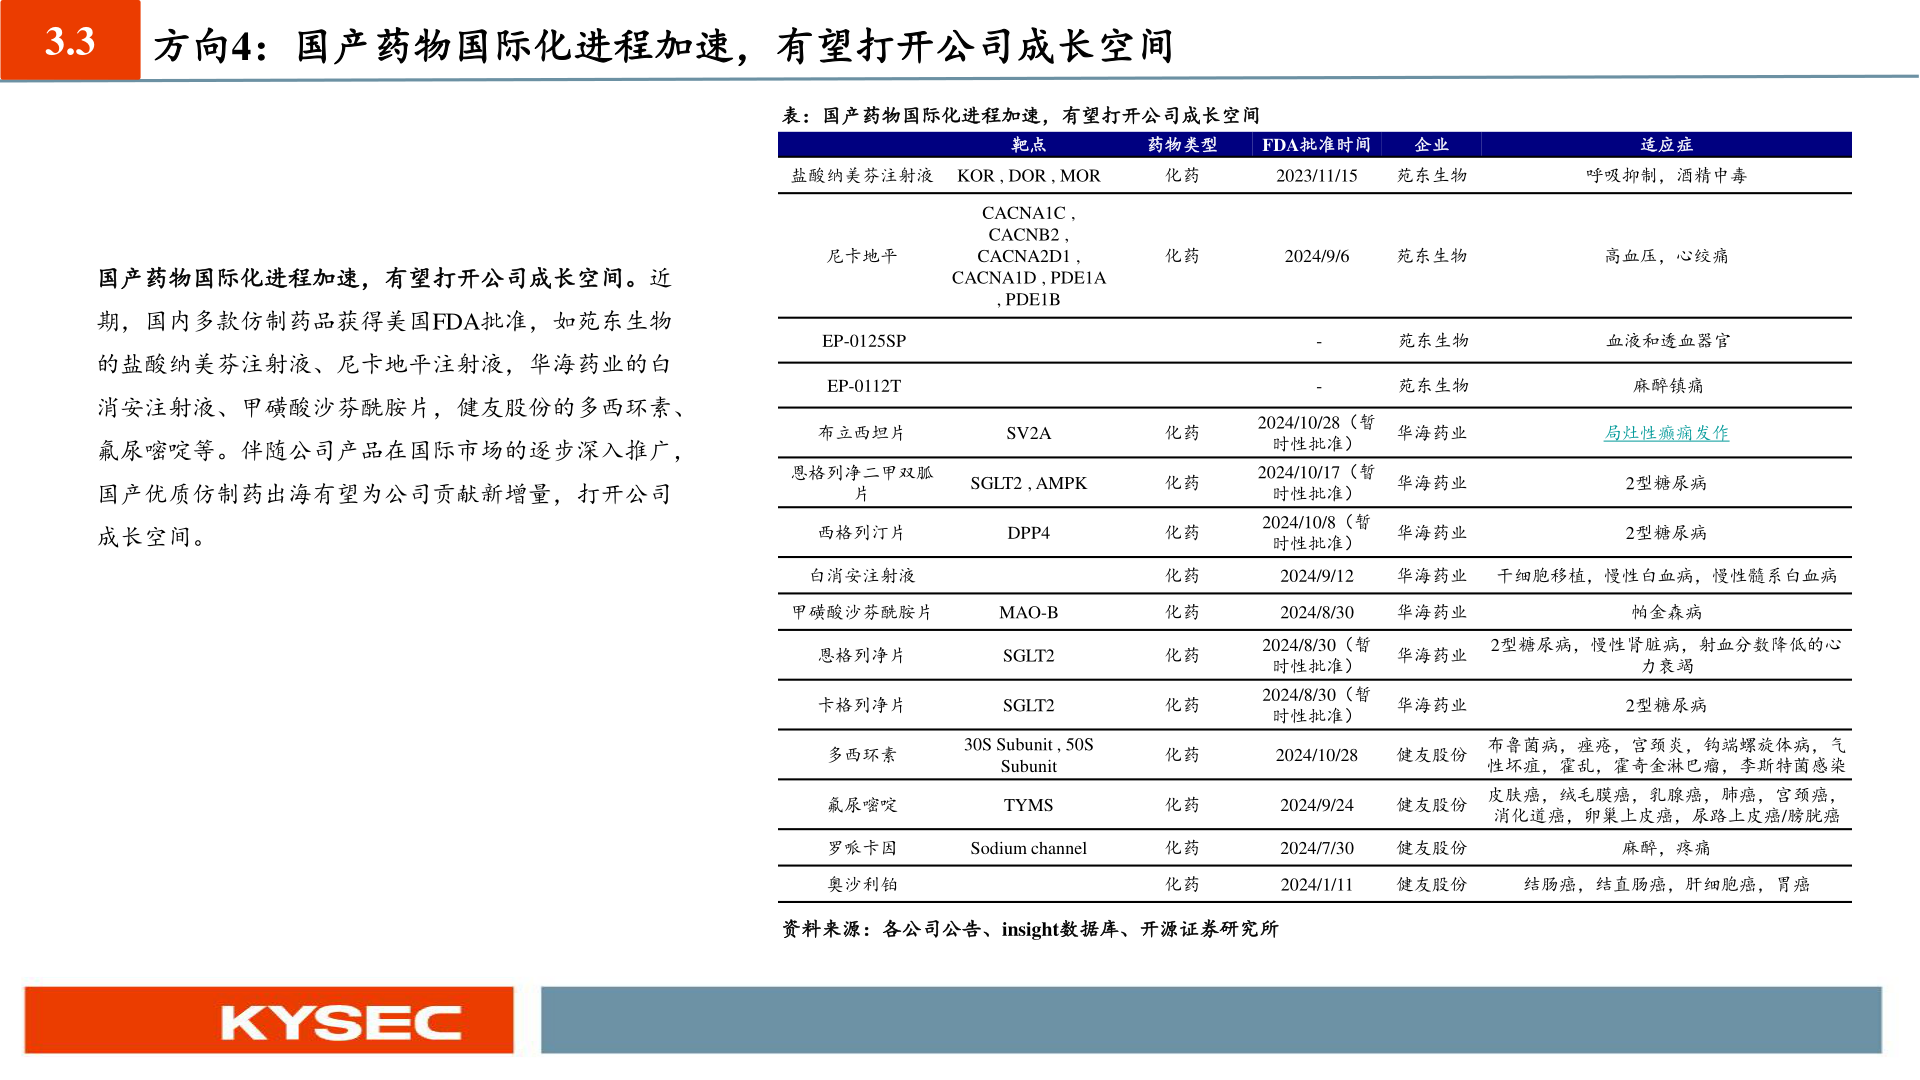Viewport: 1920px width, 1080px height.
Task: Click the SGLT2, AMPK target cell
Action: [1028, 483]
